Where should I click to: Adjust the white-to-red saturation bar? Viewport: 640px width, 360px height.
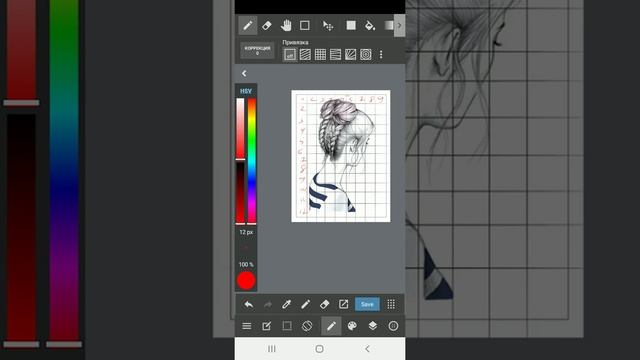click(x=240, y=129)
